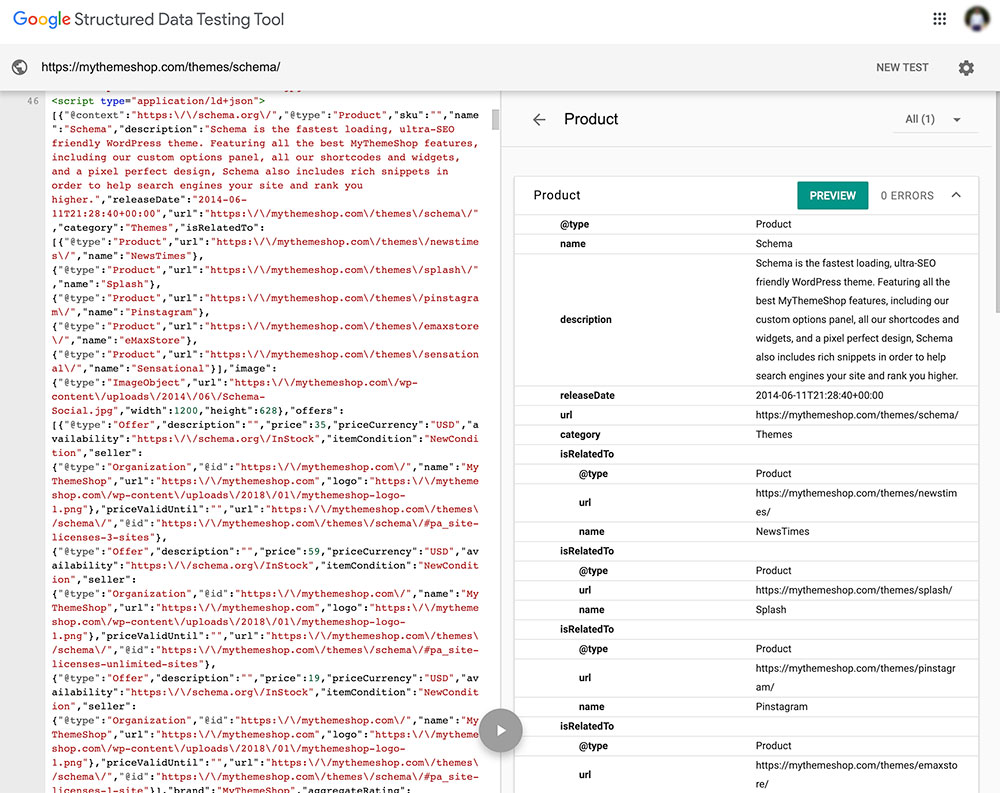Click the url value for themes/pinstagram/
This screenshot has height=793, width=1000.
tap(855, 678)
